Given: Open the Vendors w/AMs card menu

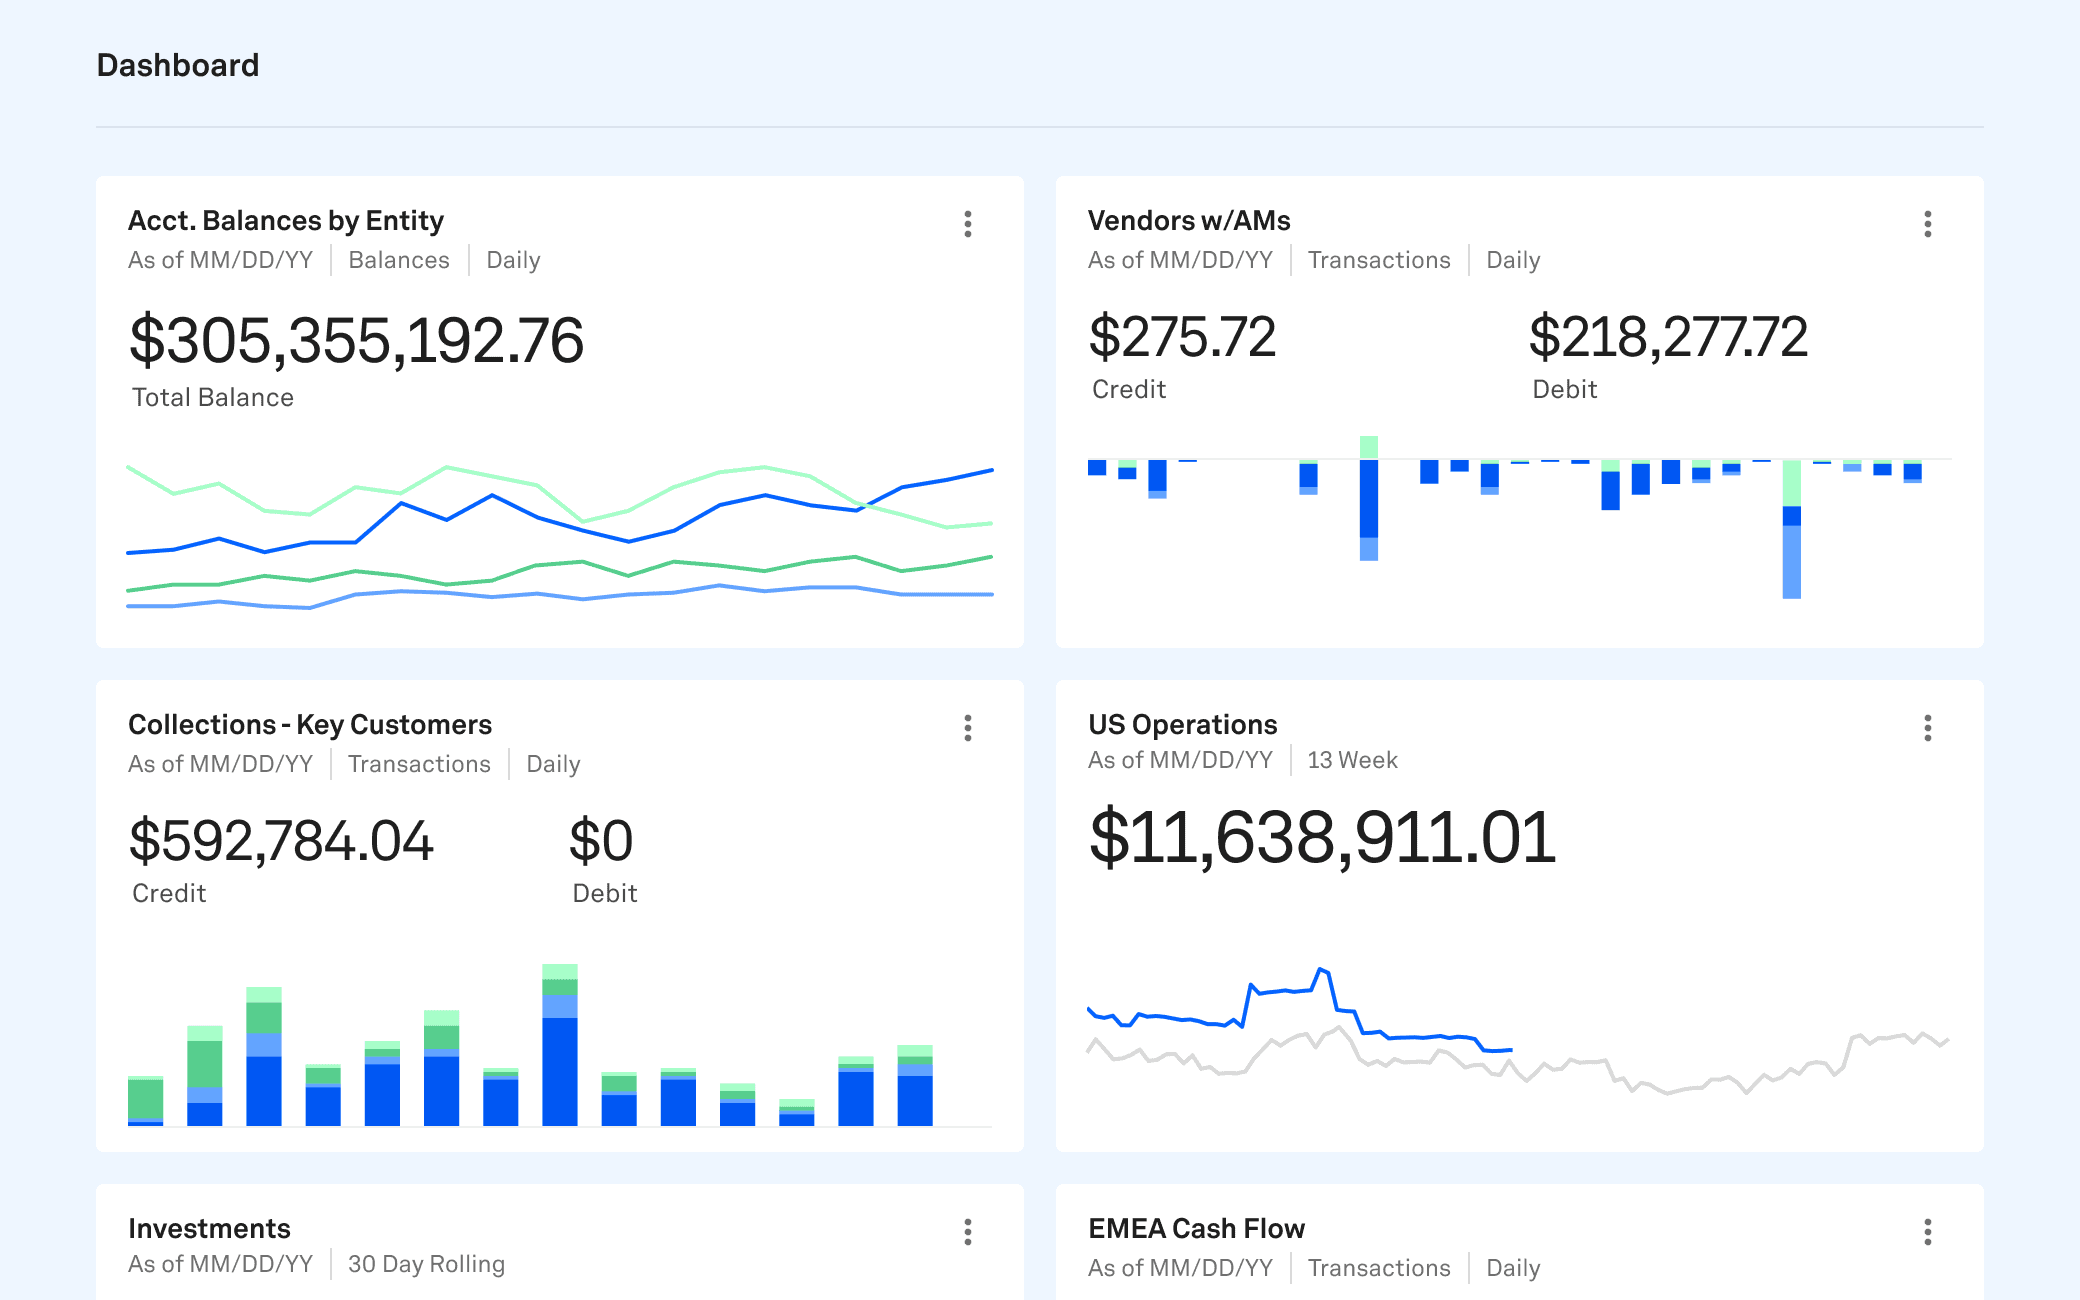Looking at the screenshot, I should click(1925, 225).
